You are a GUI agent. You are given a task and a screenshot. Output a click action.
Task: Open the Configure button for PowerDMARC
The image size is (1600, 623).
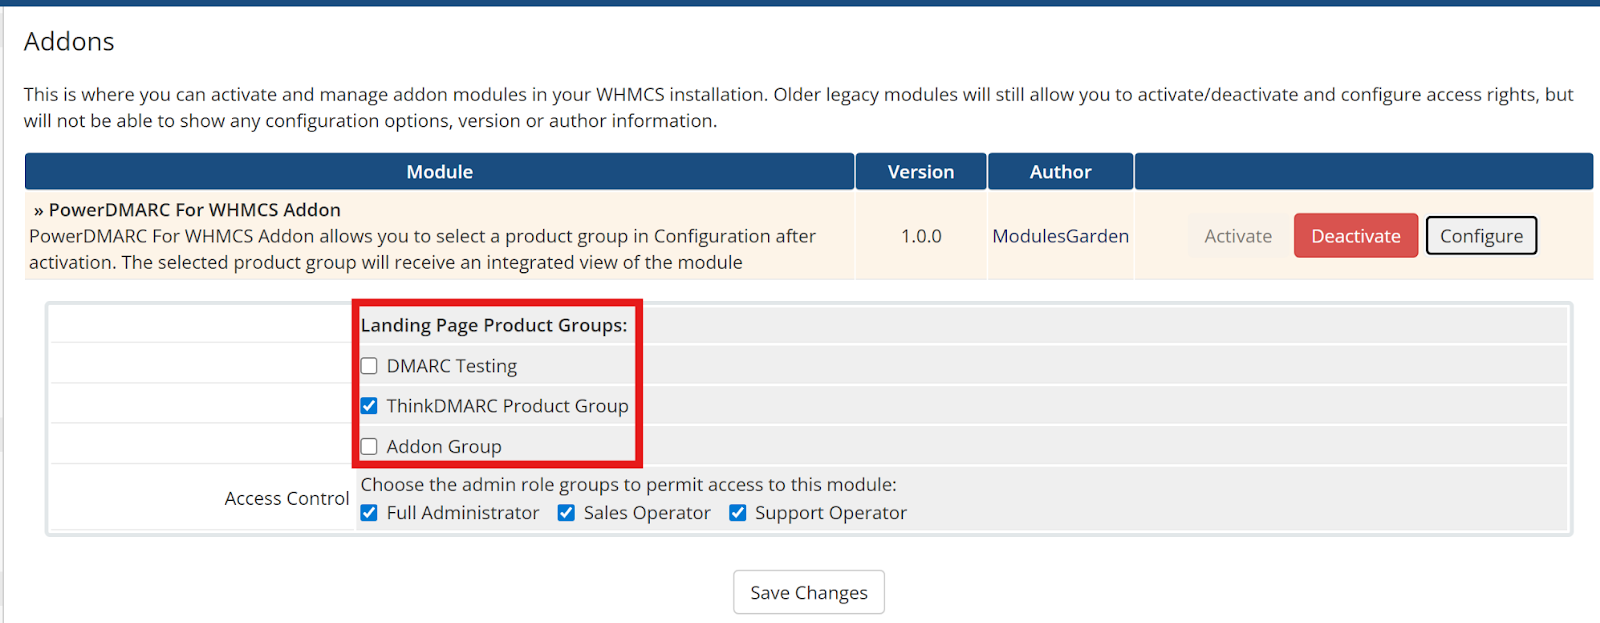[1481, 236]
